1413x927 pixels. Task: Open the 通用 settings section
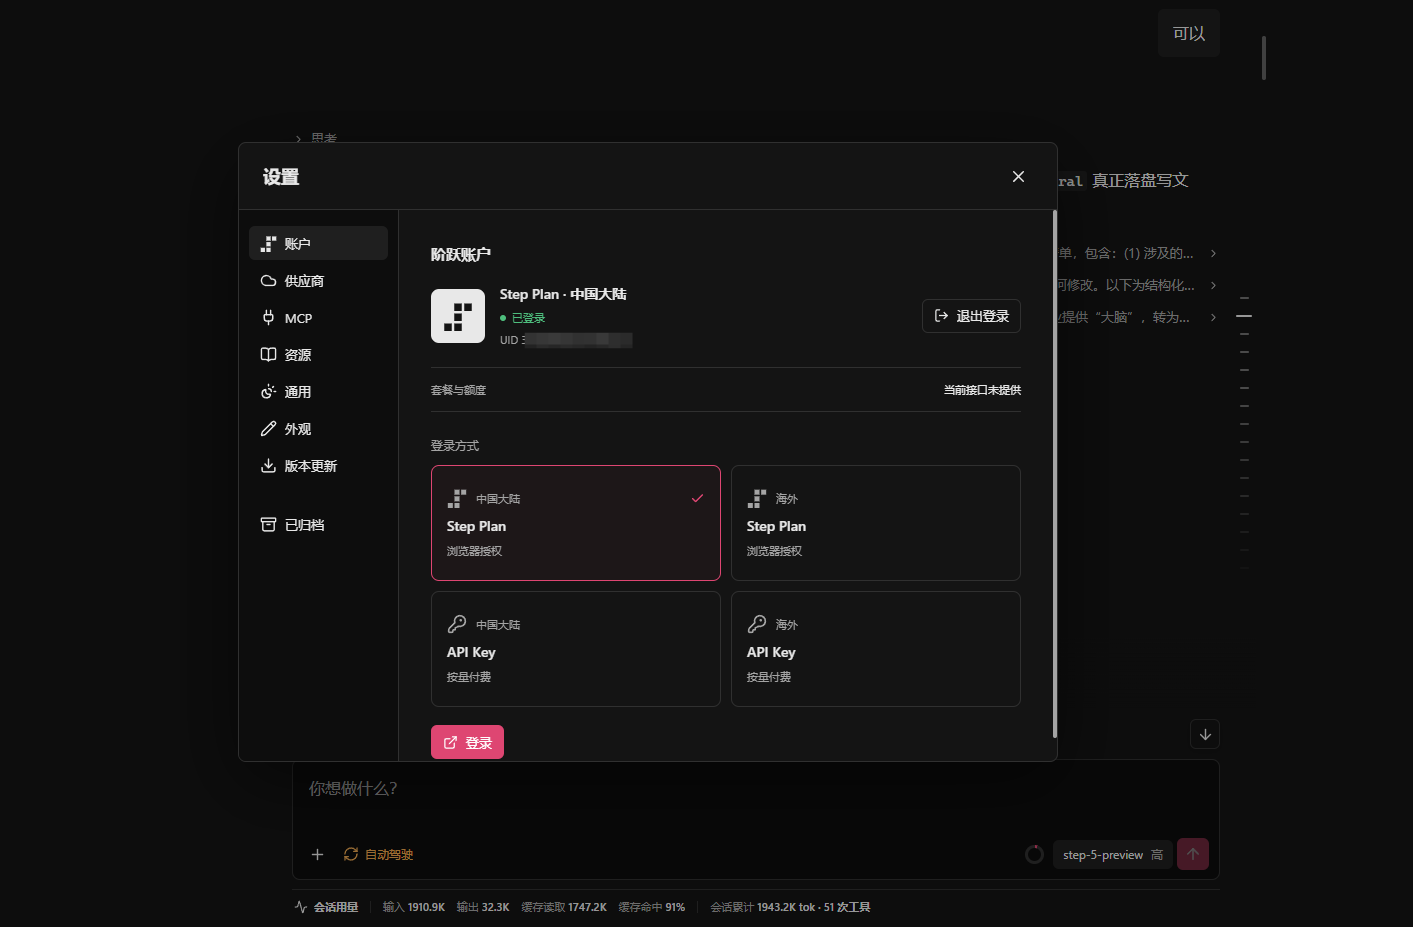pyautogui.click(x=318, y=392)
